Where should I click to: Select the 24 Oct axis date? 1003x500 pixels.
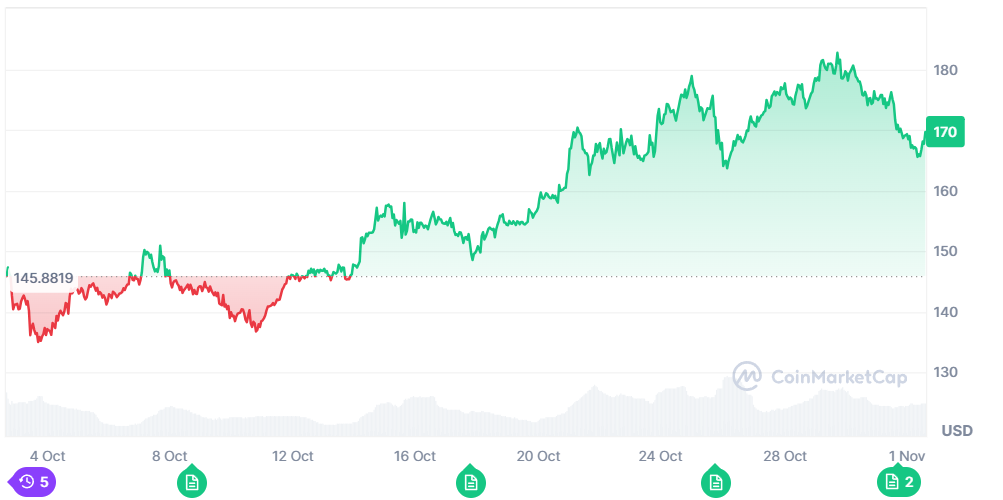[661, 456]
